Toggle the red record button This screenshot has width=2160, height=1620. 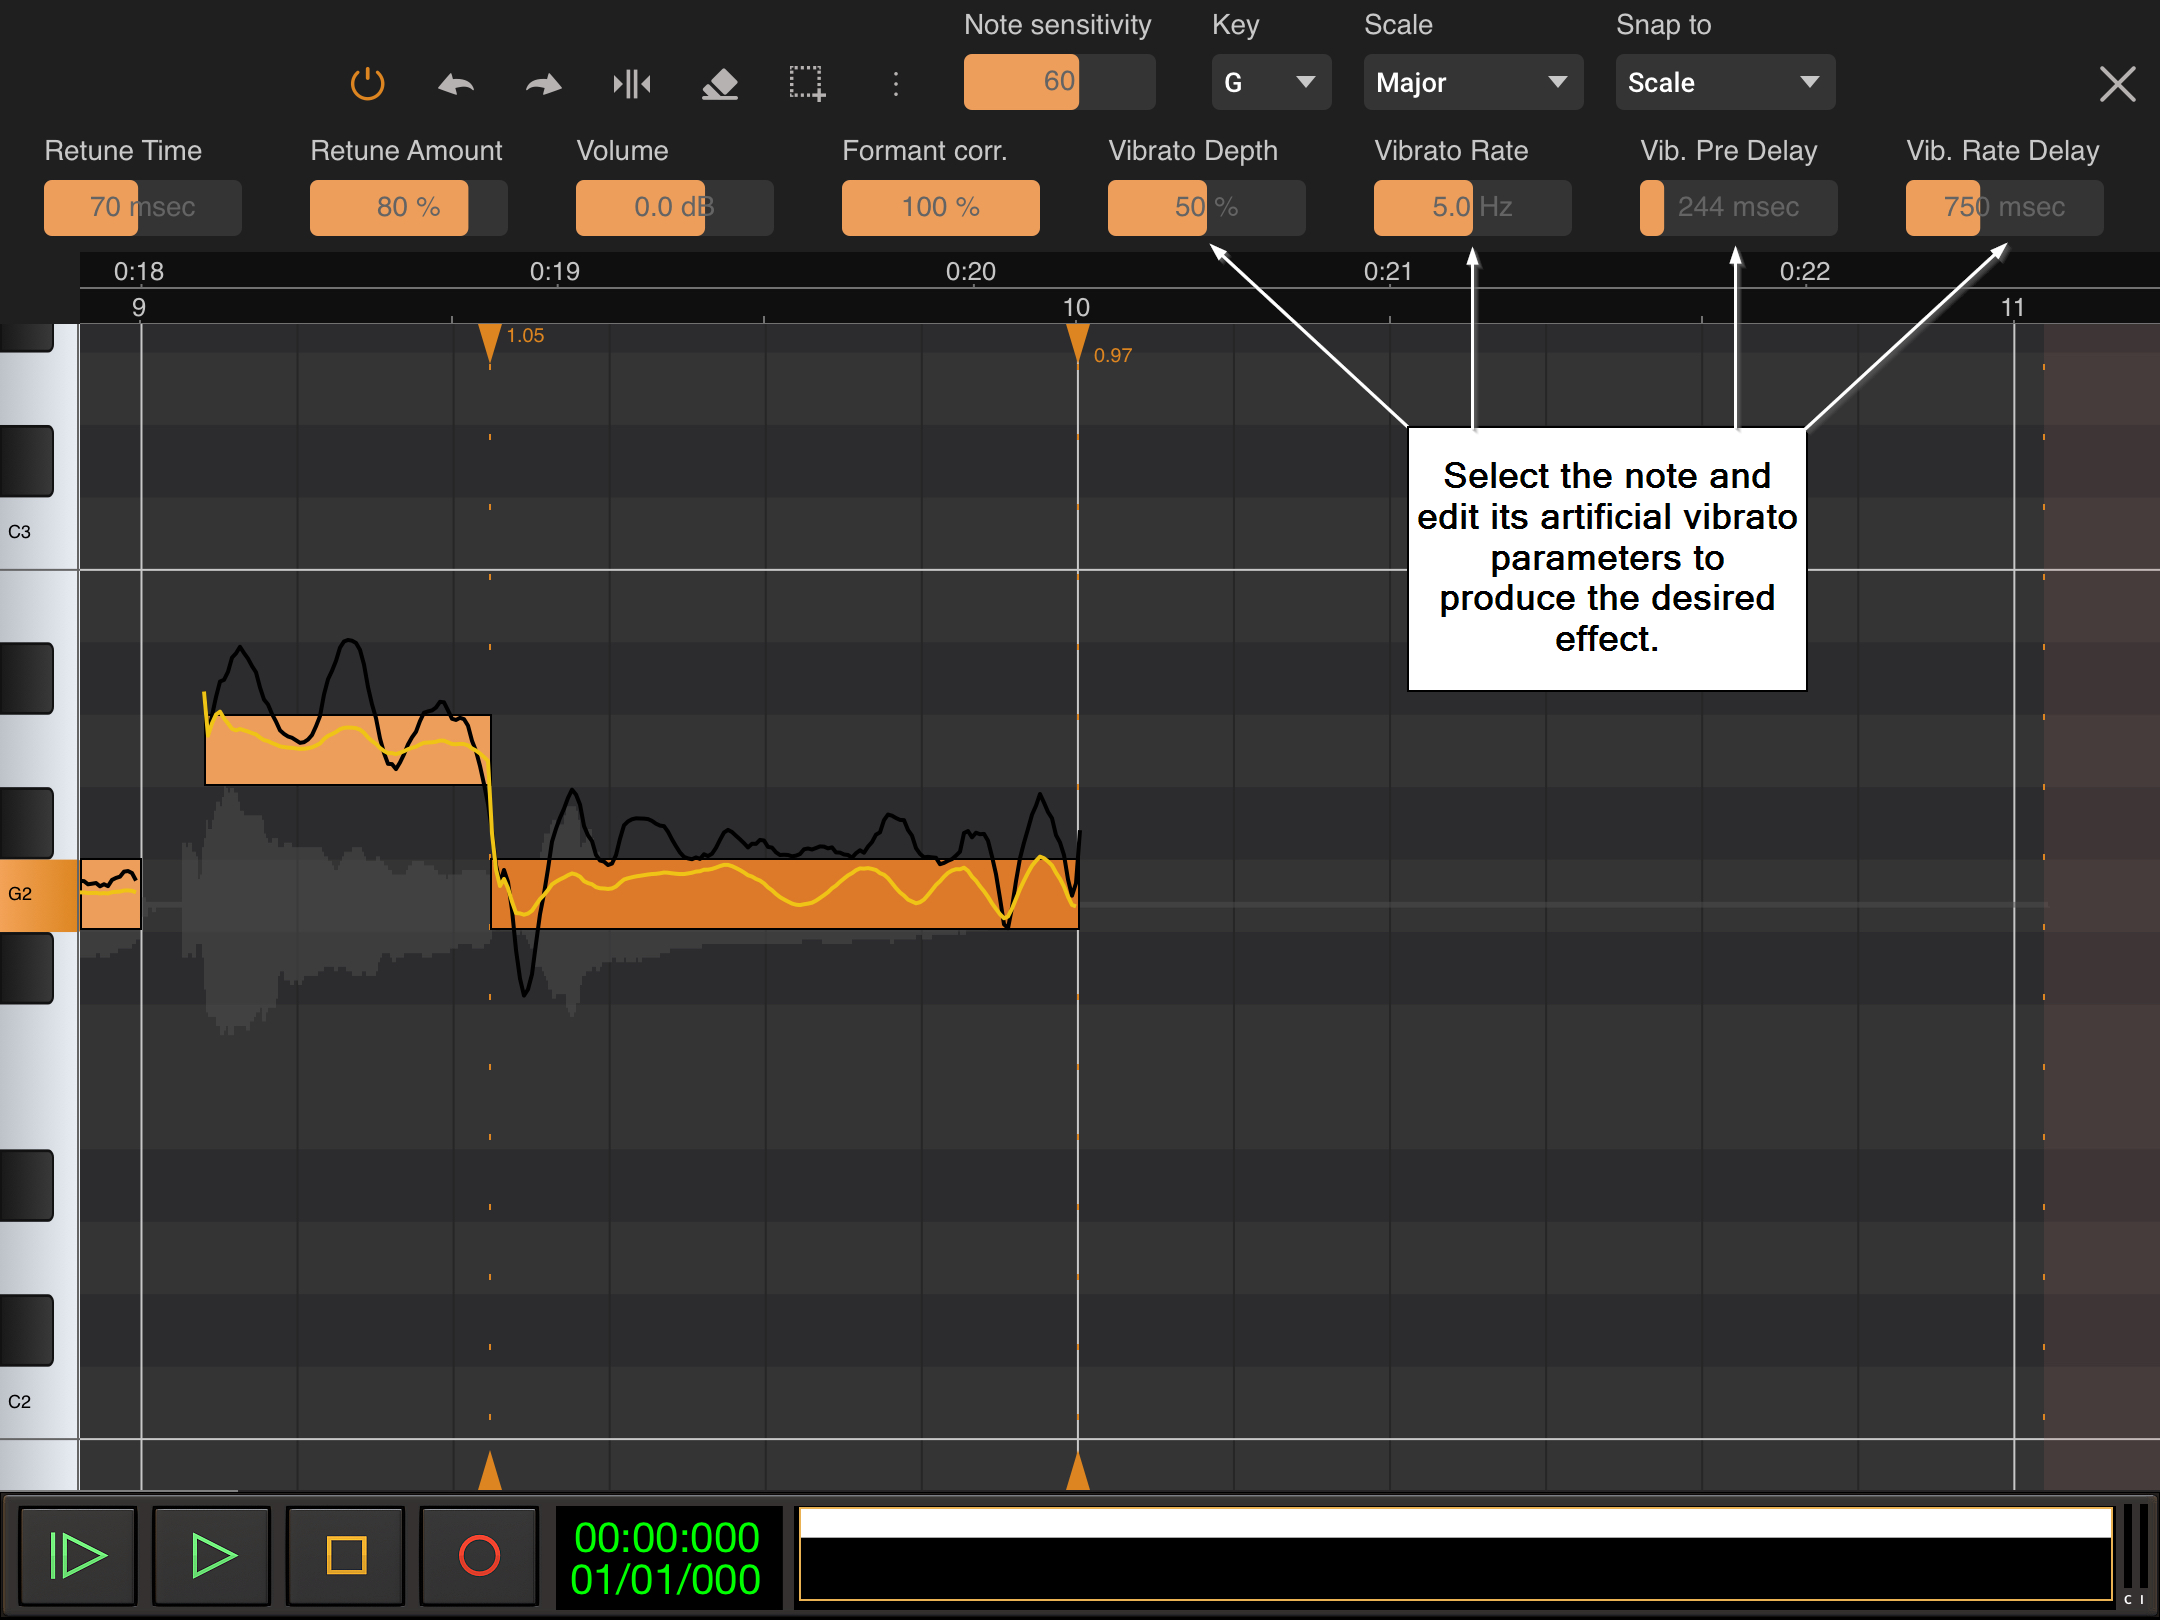tap(479, 1555)
